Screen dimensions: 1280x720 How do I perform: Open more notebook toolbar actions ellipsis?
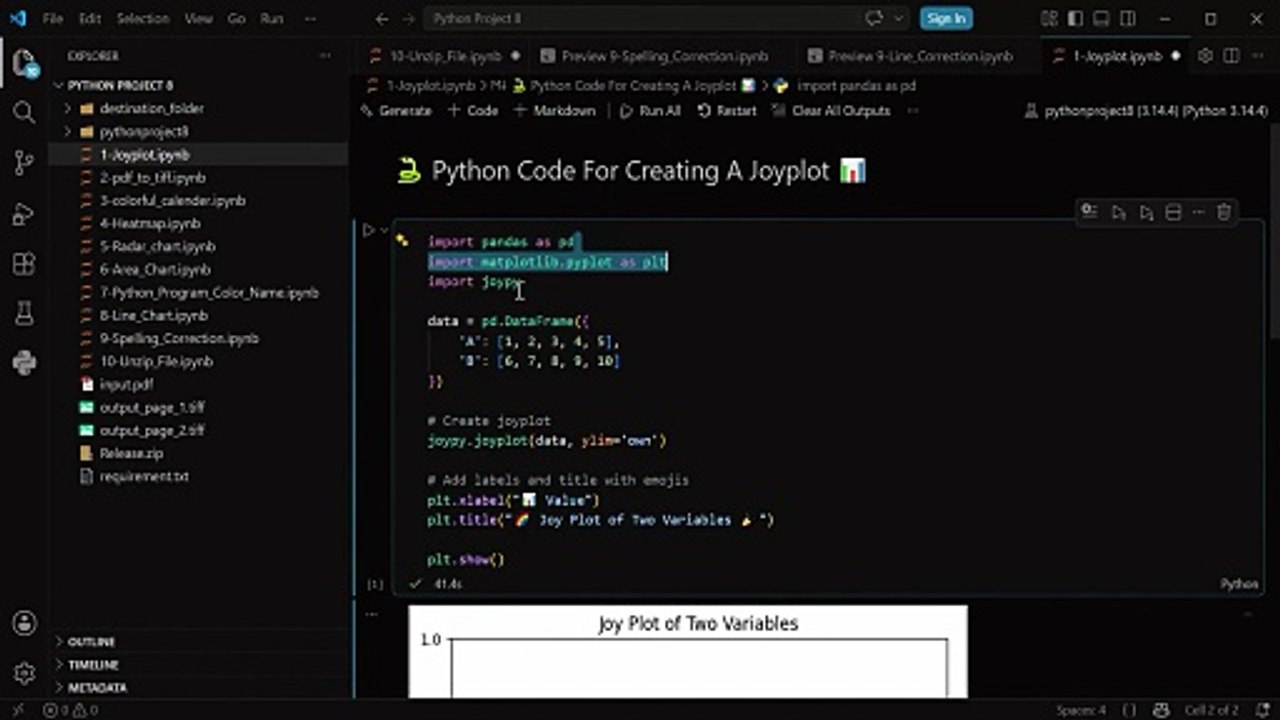point(912,110)
